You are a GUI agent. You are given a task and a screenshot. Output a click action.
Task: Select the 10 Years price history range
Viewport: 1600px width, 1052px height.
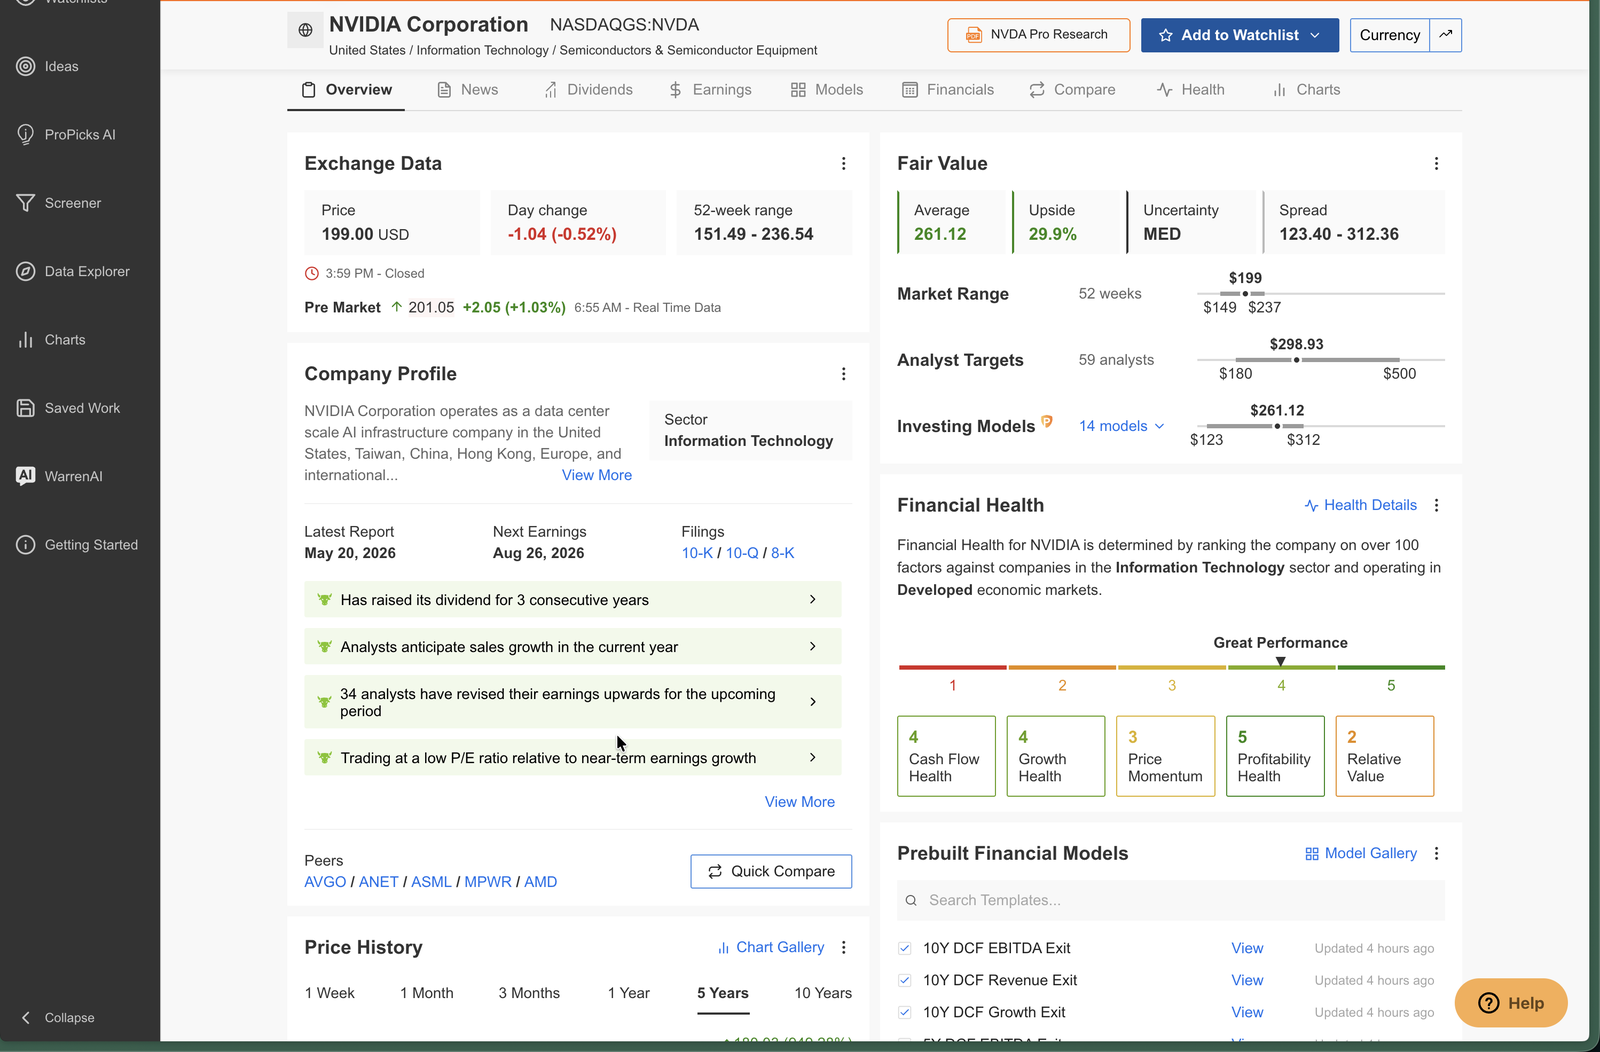pos(823,993)
